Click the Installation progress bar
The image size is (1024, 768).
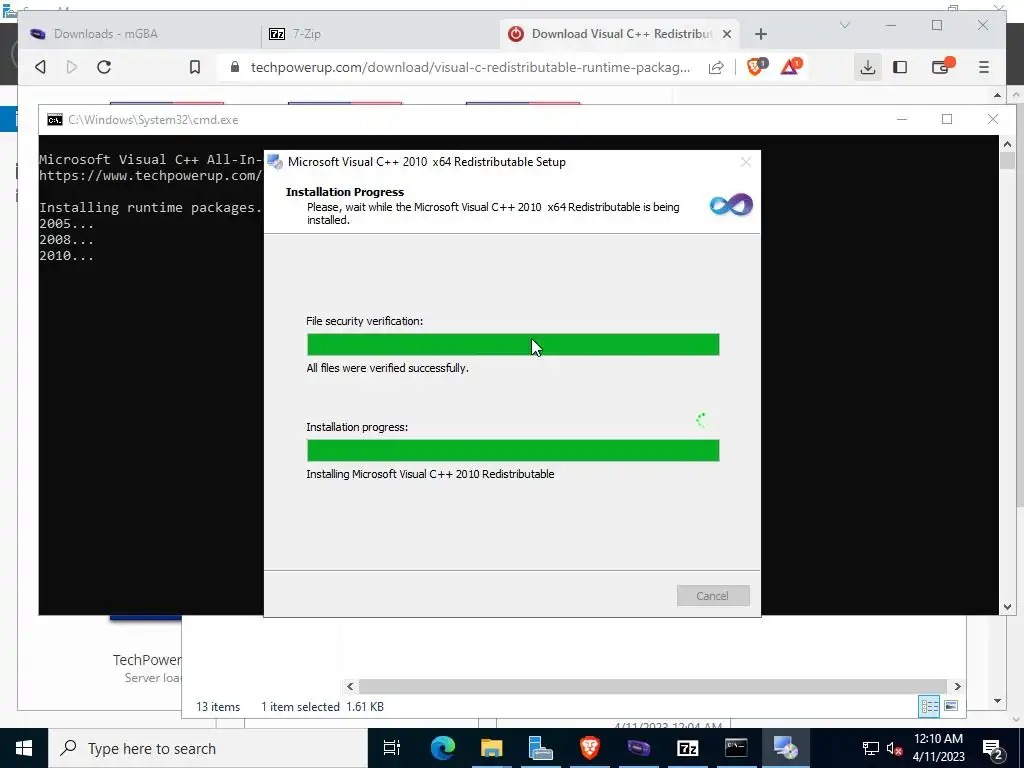513,451
